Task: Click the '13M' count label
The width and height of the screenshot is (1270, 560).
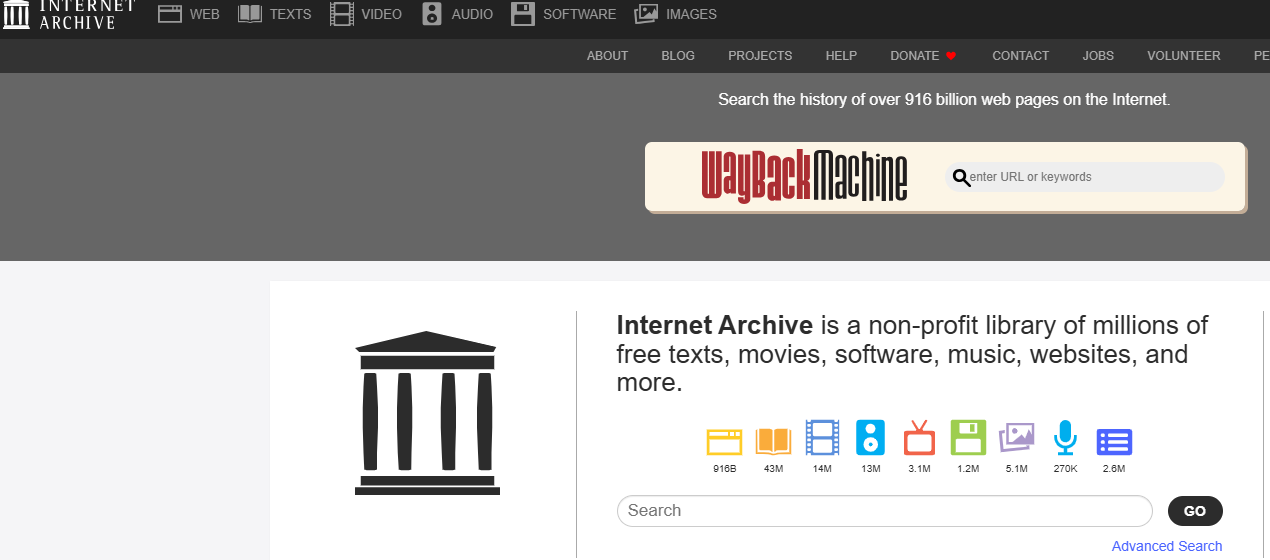Action: pos(871,469)
